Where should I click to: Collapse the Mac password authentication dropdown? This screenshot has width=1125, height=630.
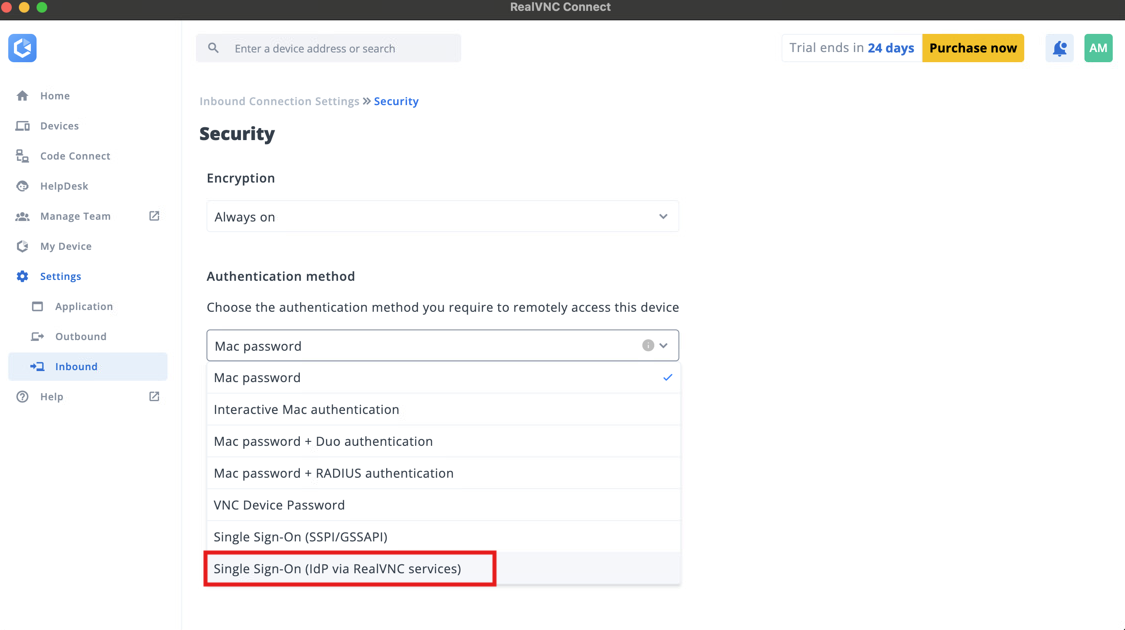pos(443,346)
